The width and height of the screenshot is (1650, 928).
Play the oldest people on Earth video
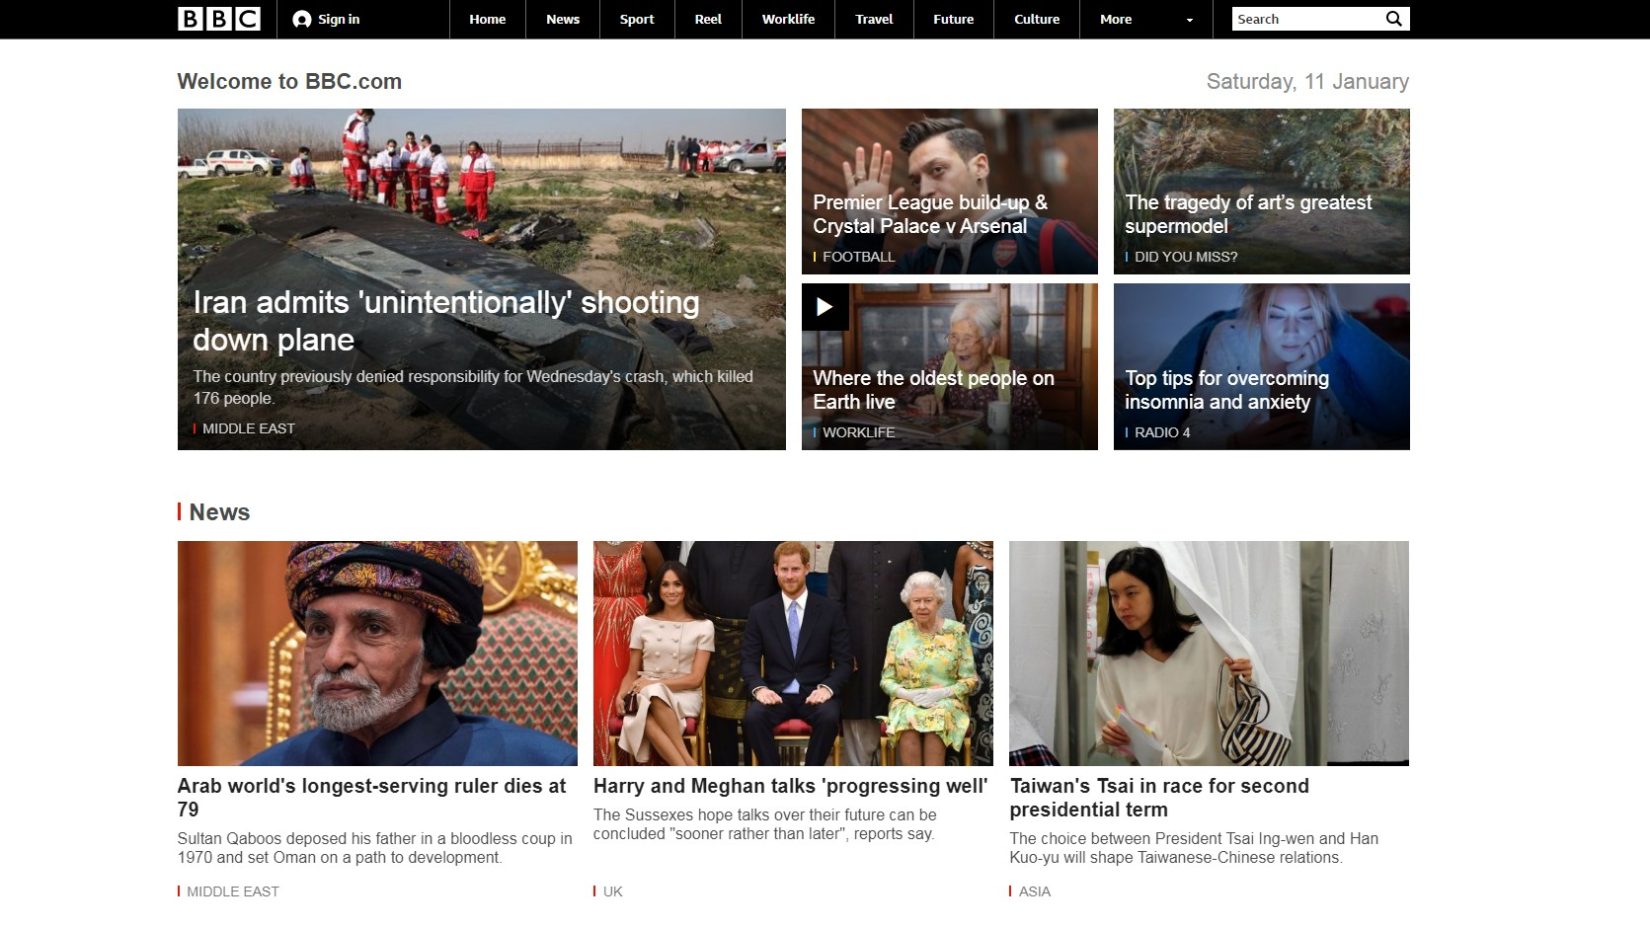(825, 307)
